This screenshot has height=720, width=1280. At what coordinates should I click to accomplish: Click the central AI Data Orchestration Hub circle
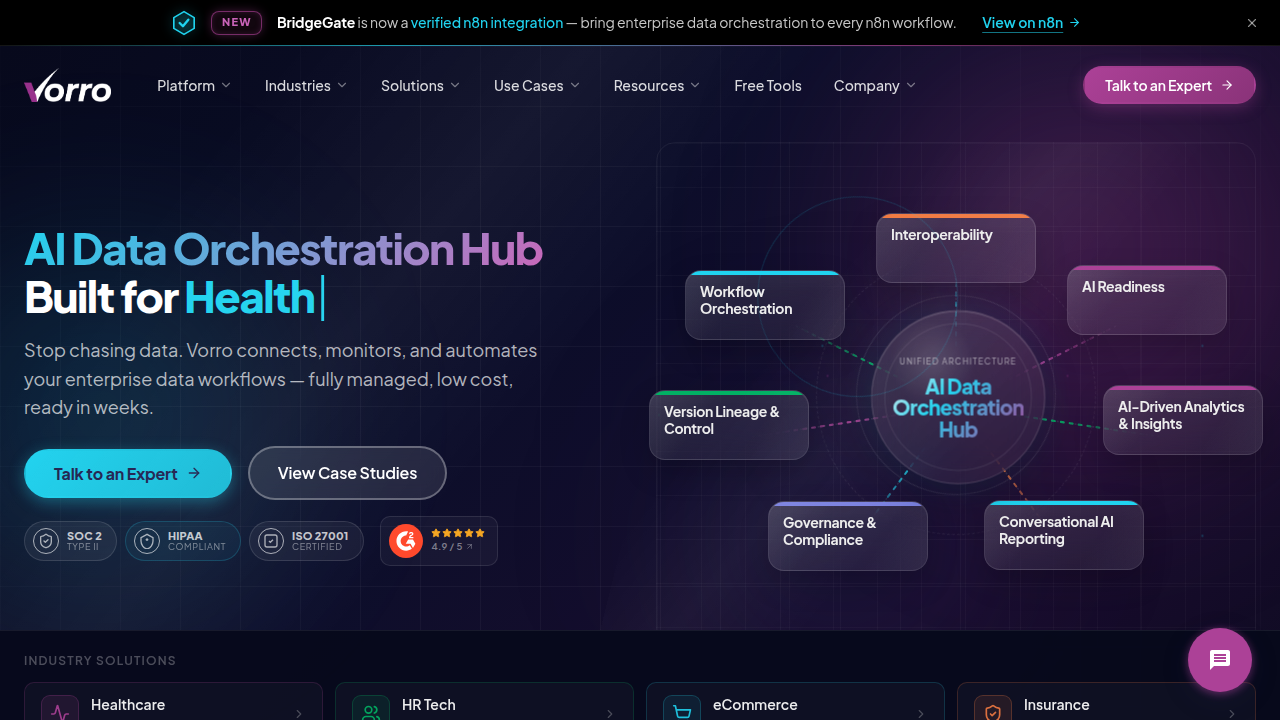(x=957, y=398)
